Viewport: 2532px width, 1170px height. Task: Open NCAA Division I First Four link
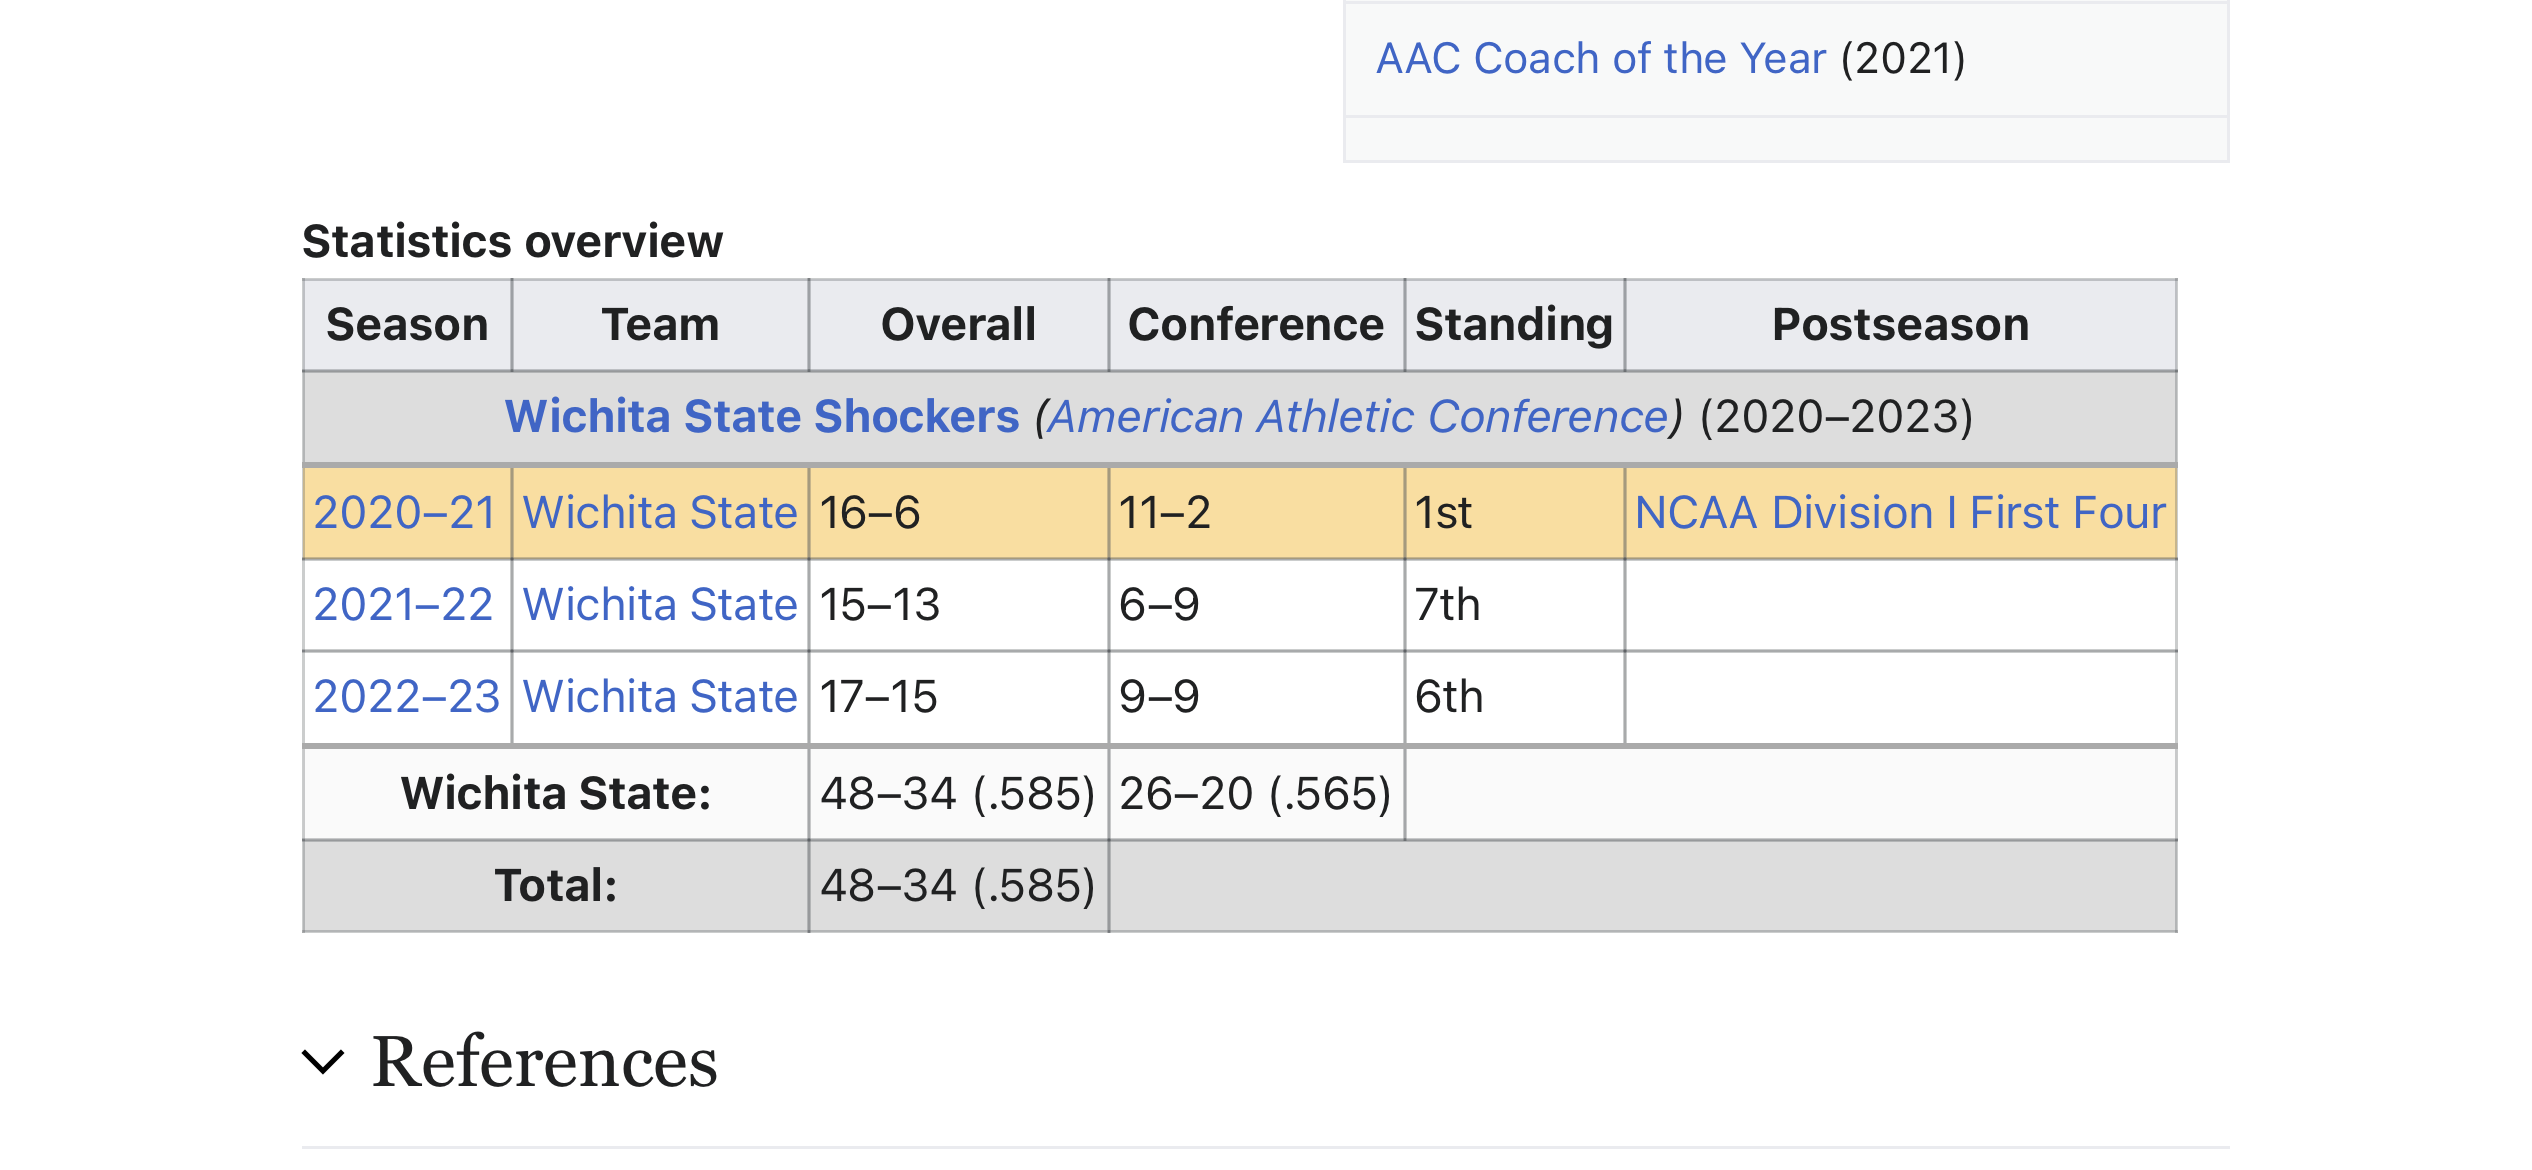coord(1900,513)
